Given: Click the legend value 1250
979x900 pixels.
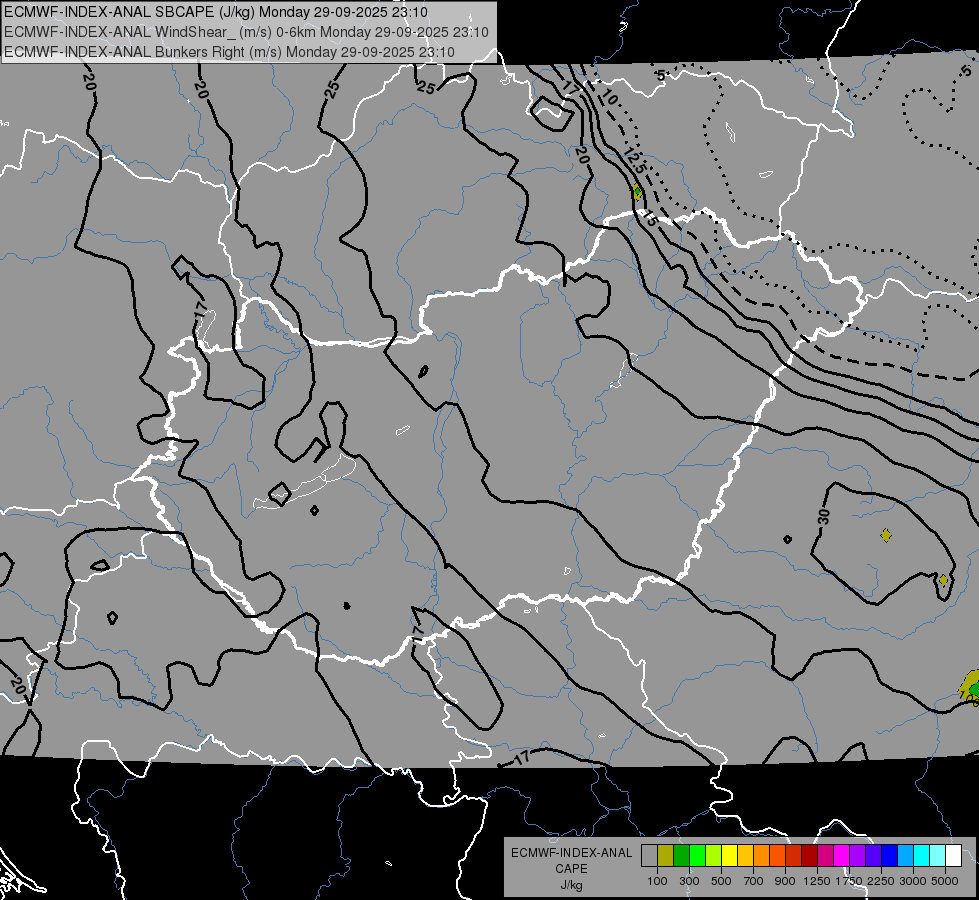Looking at the screenshot, I should pyautogui.click(x=817, y=881).
